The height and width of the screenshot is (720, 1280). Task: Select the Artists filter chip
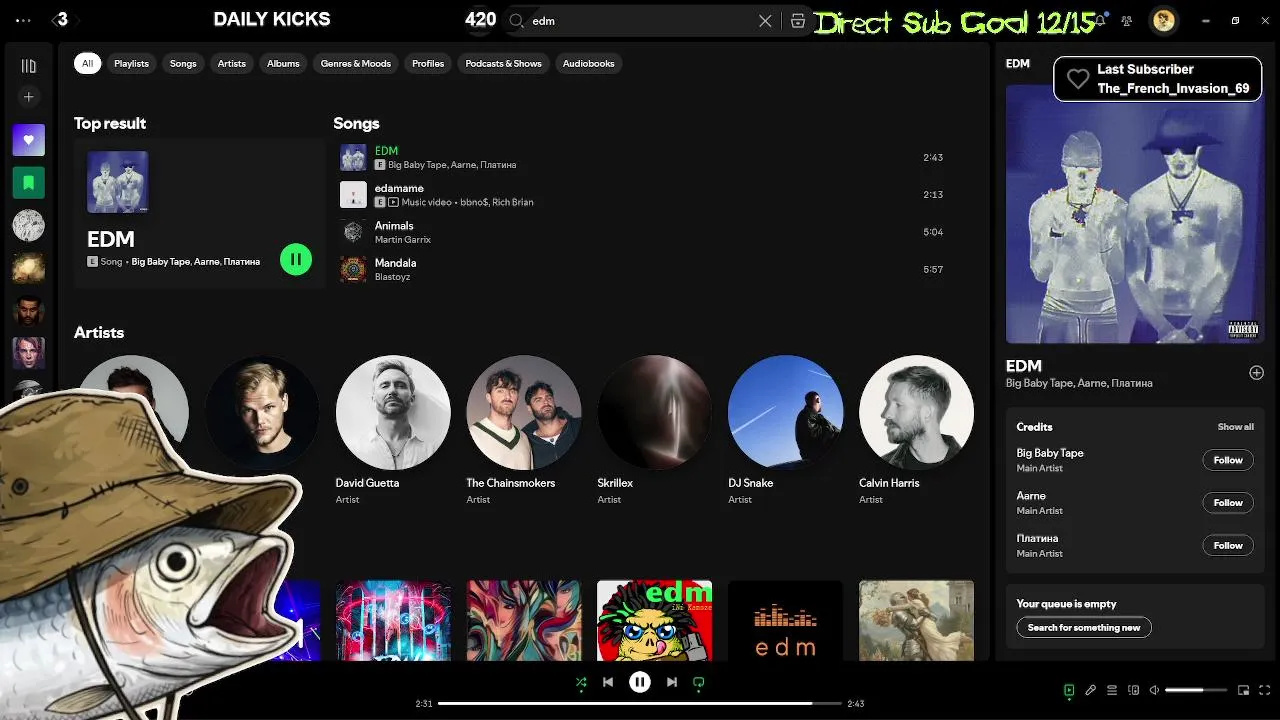[232, 63]
